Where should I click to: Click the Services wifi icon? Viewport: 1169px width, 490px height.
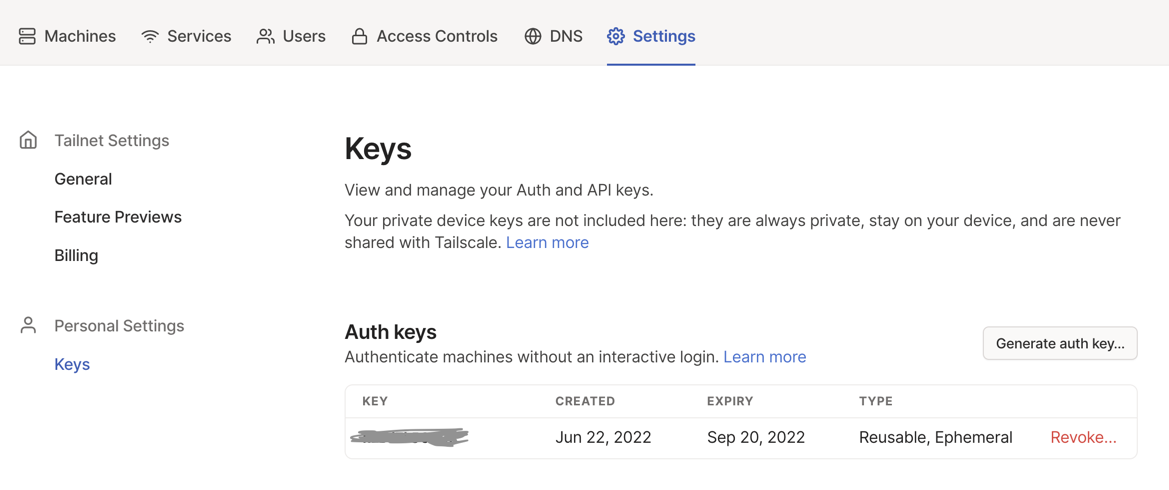coord(150,36)
